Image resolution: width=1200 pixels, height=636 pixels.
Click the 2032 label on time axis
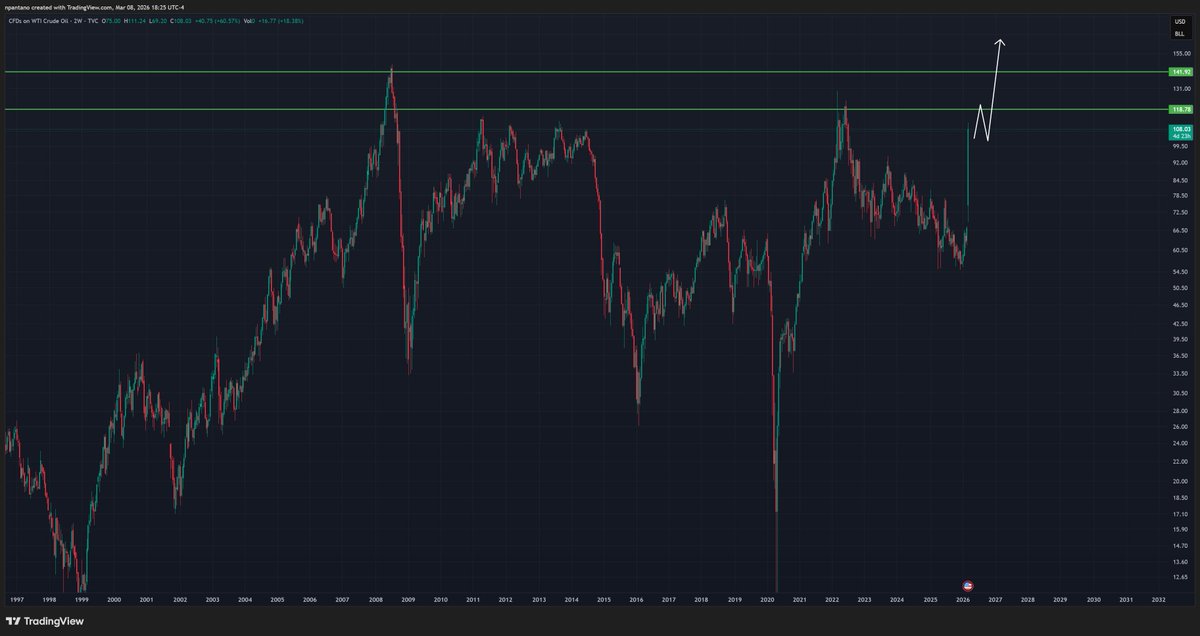(1158, 600)
